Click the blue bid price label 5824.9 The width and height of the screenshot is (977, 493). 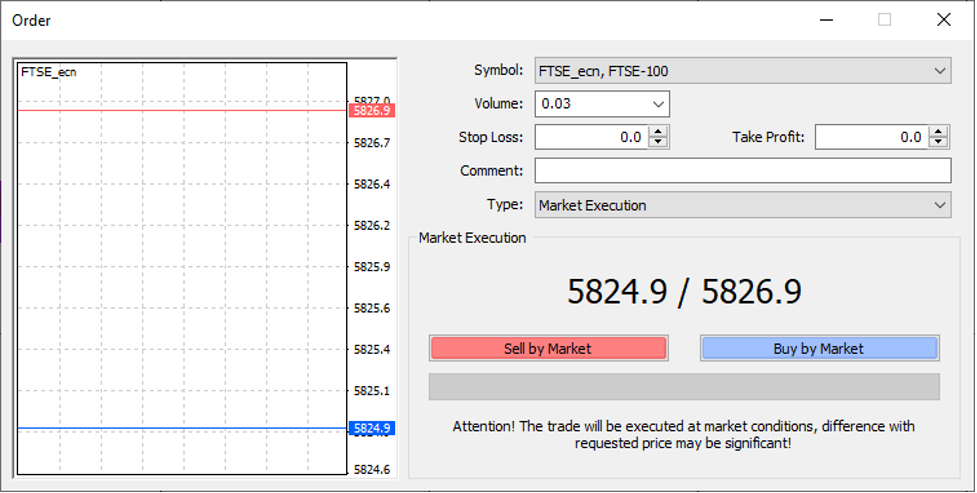[x=371, y=428]
